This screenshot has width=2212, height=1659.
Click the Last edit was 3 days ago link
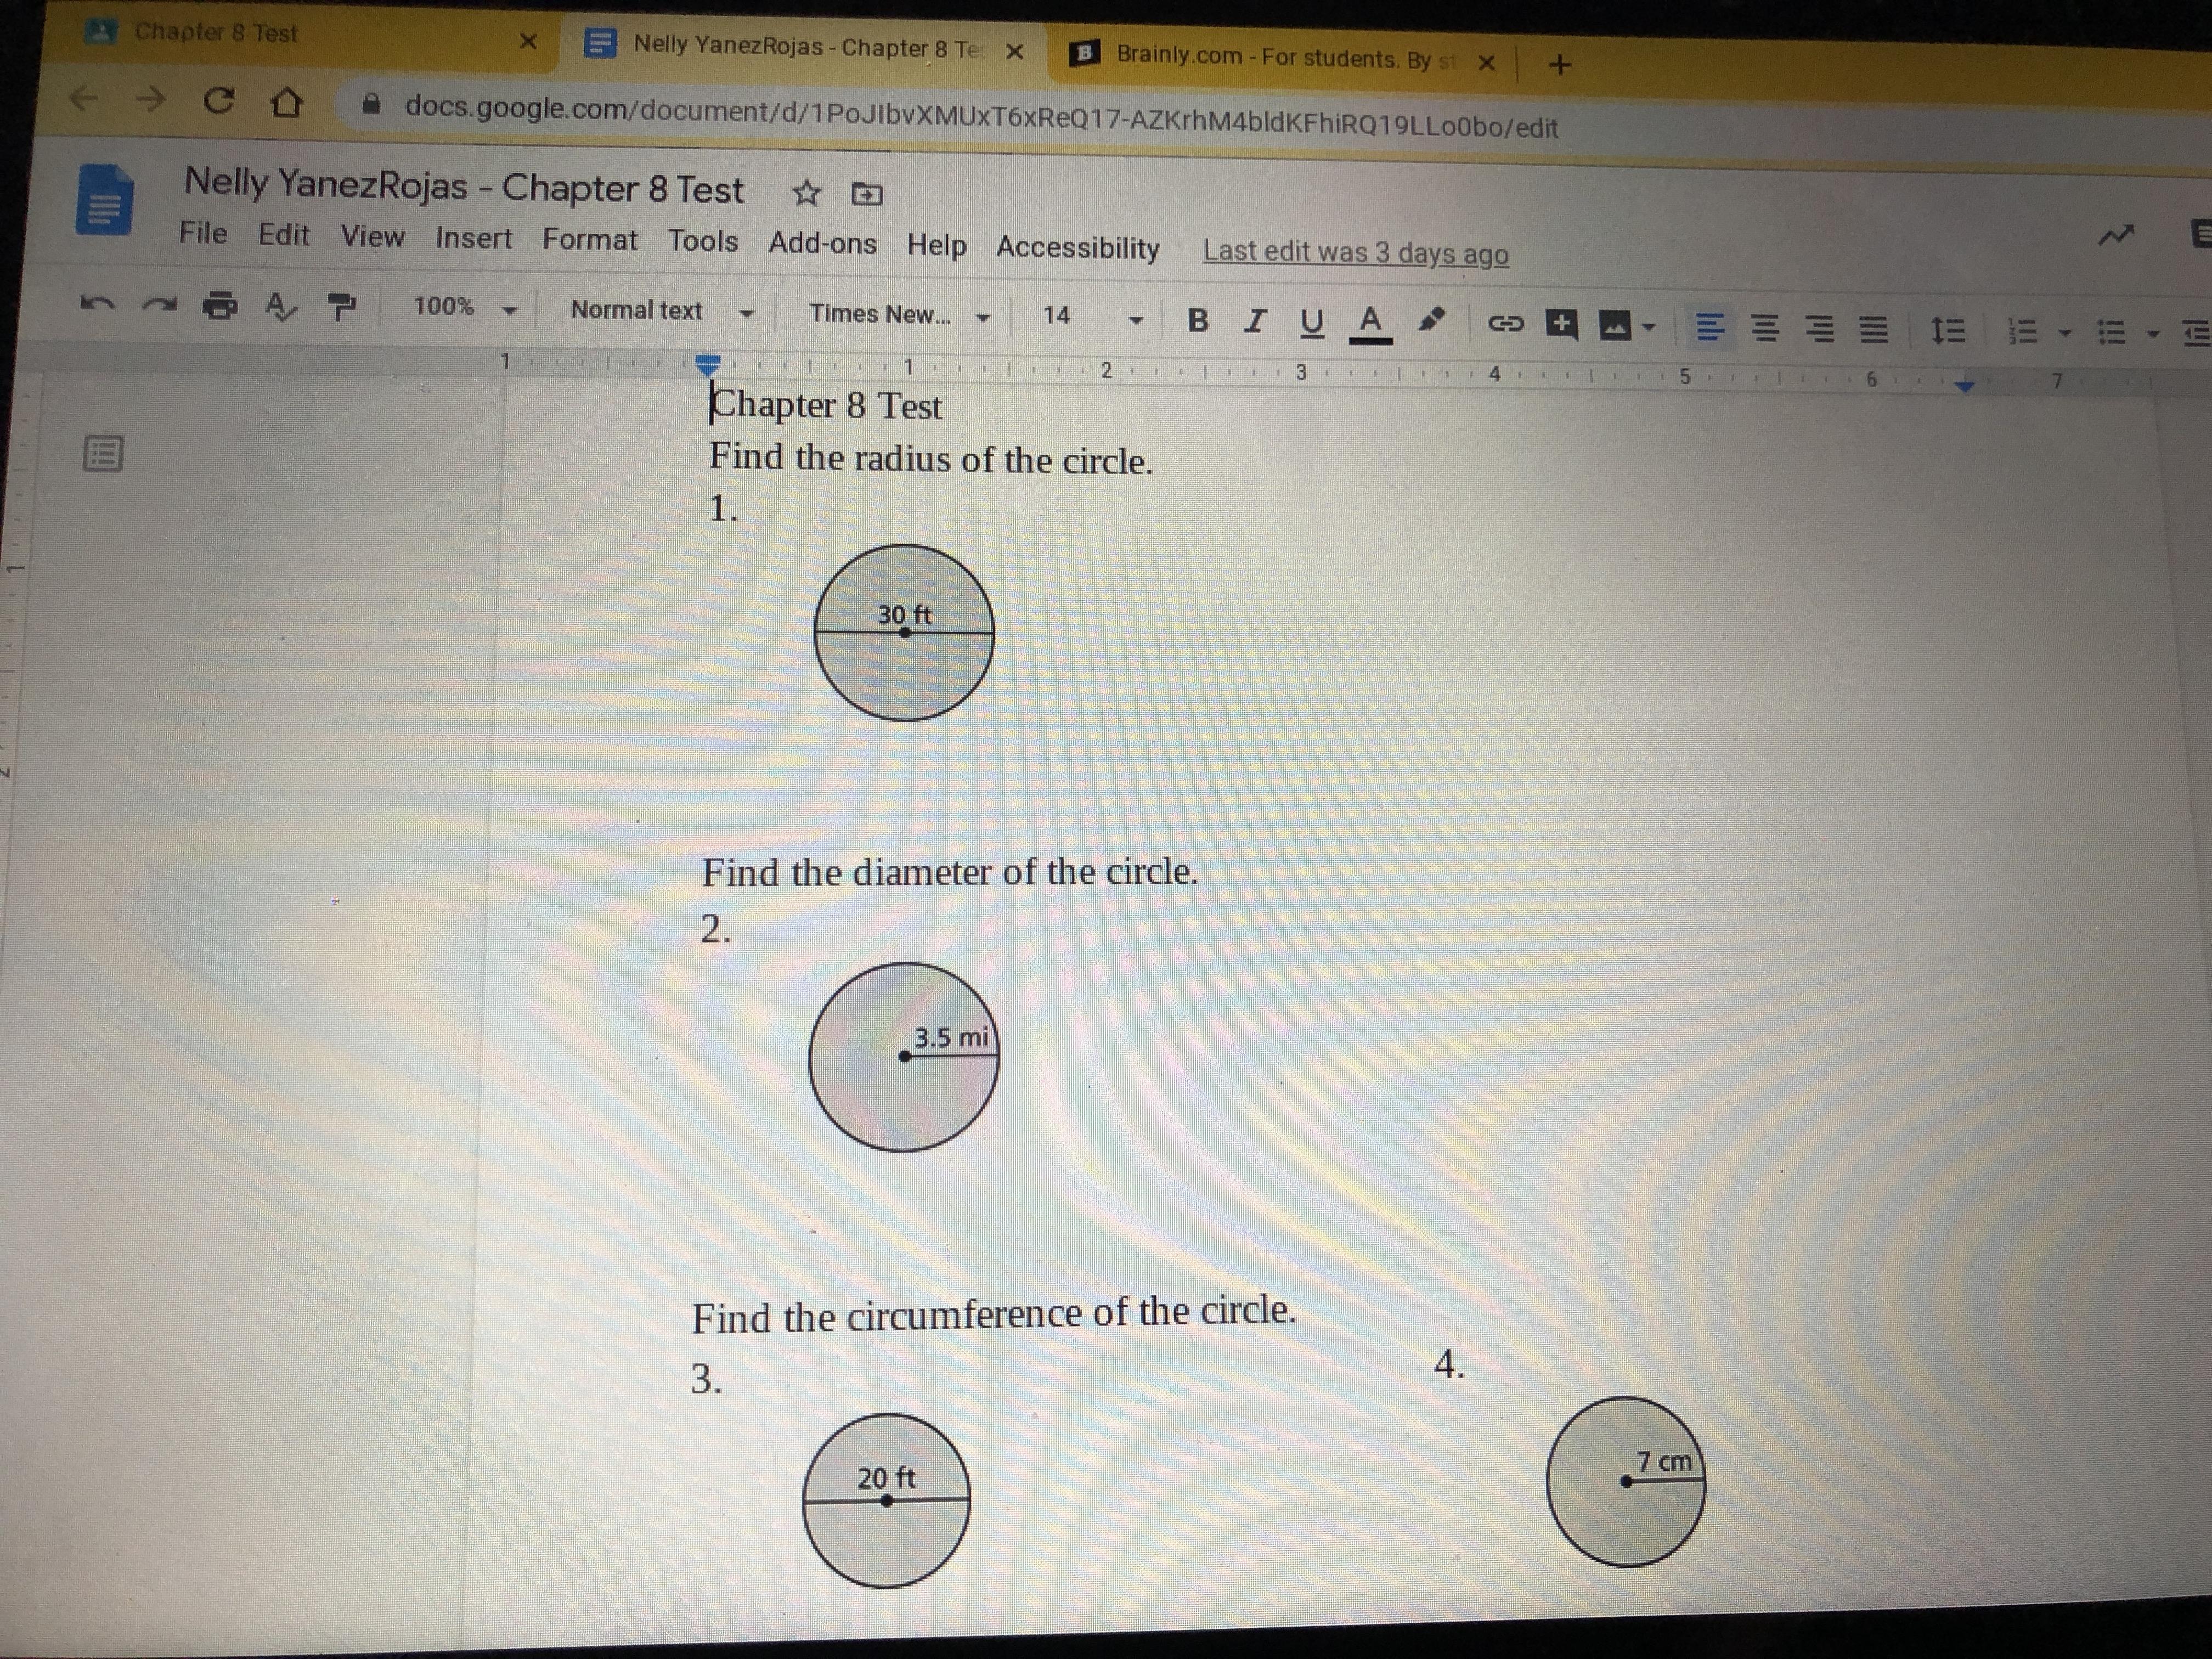coord(1355,252)
